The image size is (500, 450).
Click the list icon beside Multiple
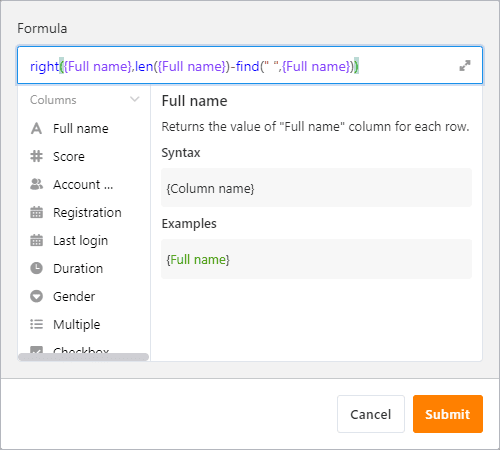[x=36, y=324]
